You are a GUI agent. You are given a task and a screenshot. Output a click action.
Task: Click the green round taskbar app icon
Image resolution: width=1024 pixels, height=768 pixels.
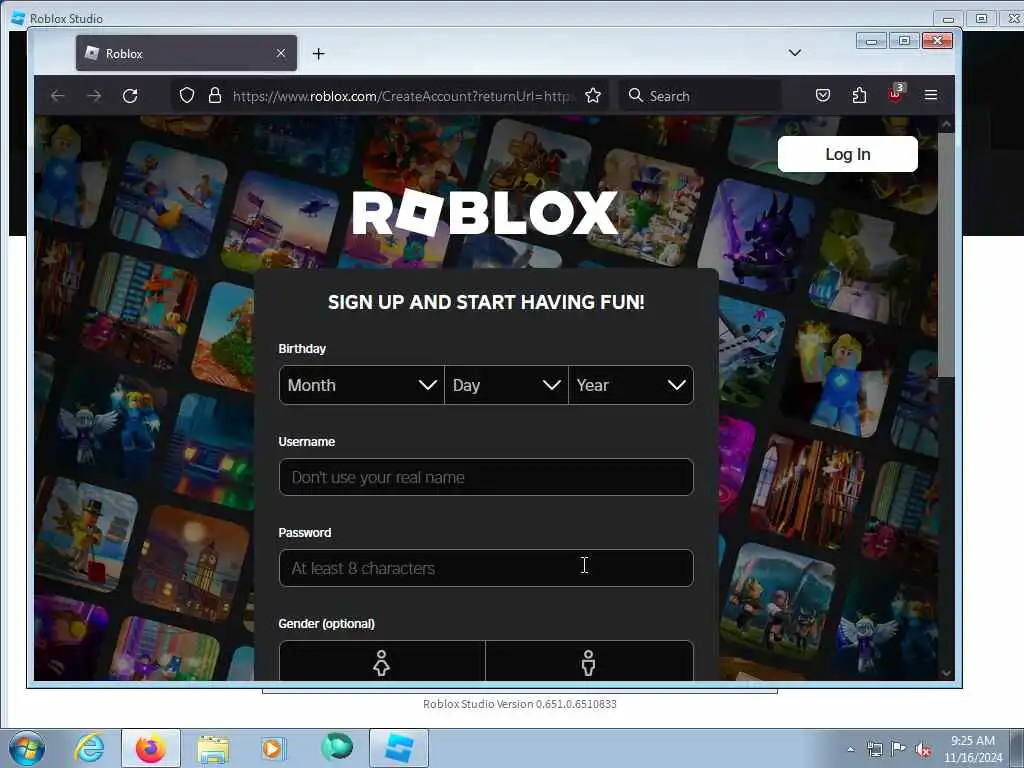coord(337,746)
